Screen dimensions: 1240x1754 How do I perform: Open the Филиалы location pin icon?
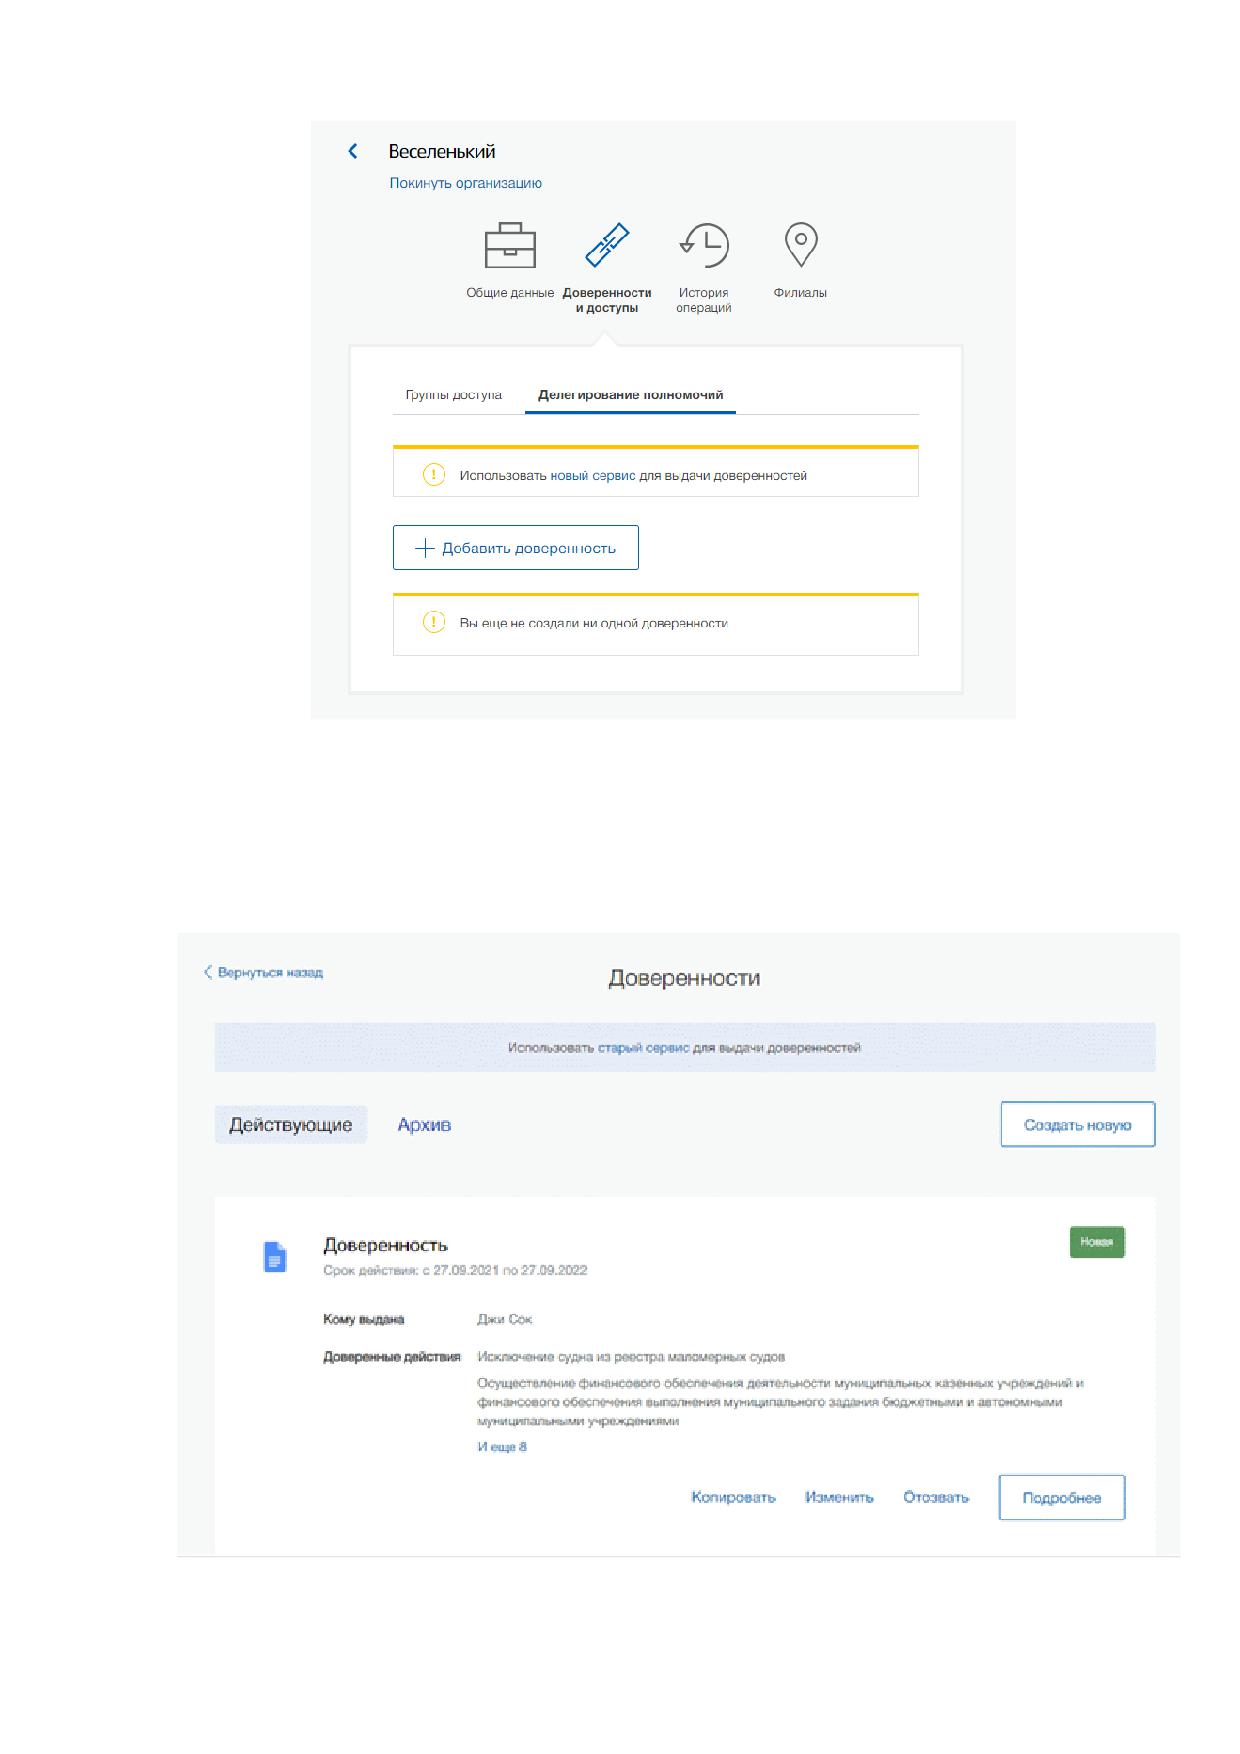click(801, 245)
